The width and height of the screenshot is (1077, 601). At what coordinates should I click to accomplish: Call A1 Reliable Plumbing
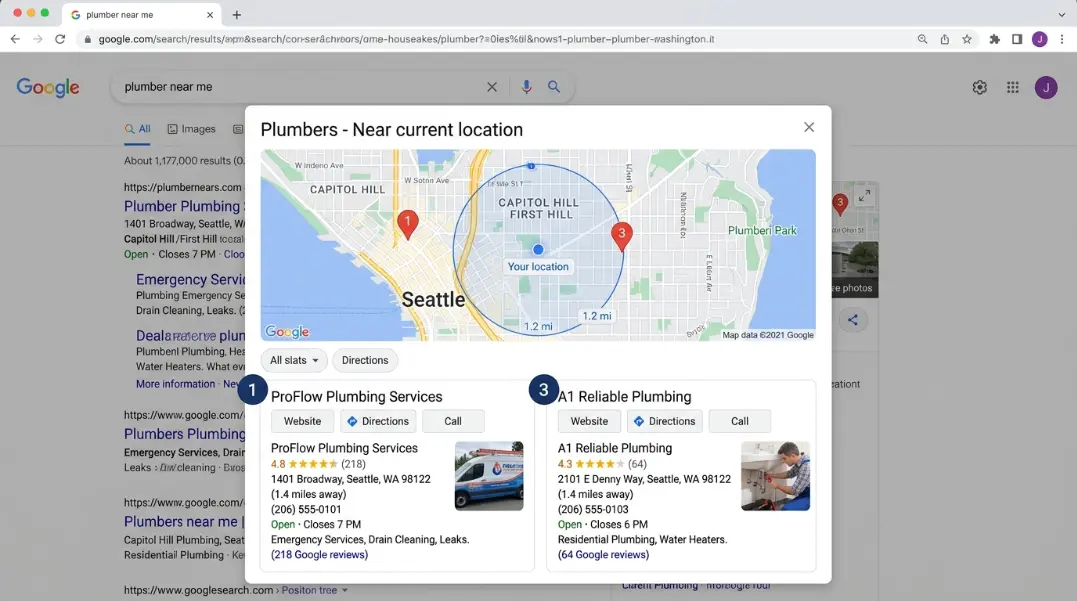[740, 421]
